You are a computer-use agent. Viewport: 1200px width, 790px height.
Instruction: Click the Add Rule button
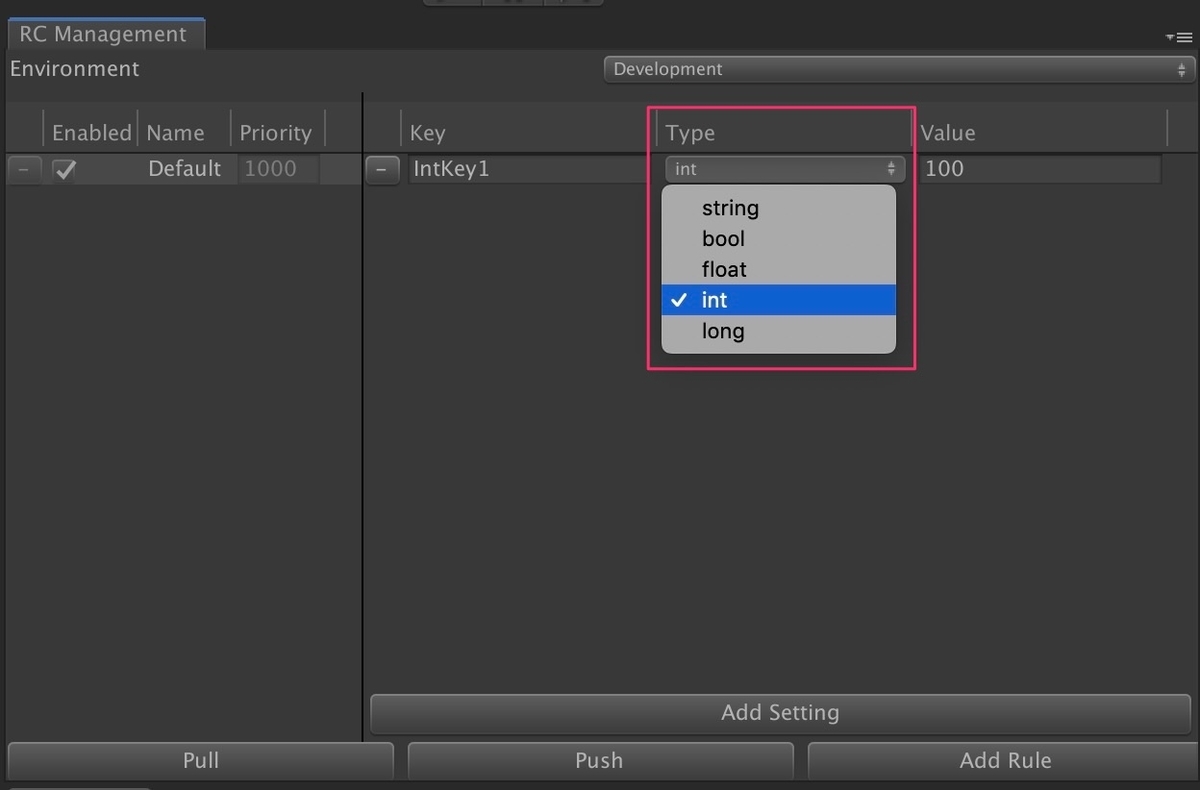click(x=1004, y=760)
